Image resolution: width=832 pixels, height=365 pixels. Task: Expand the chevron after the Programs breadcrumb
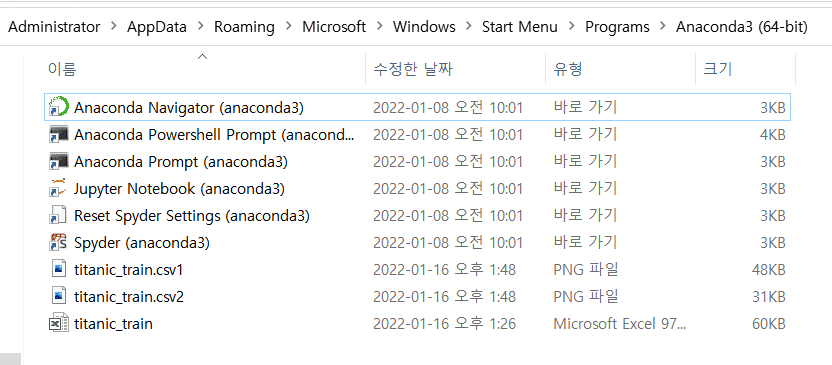click(x=662, y=27)
